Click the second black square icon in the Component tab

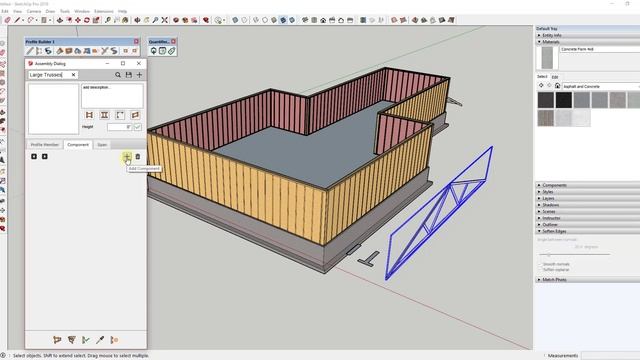[x=44, y=156]
